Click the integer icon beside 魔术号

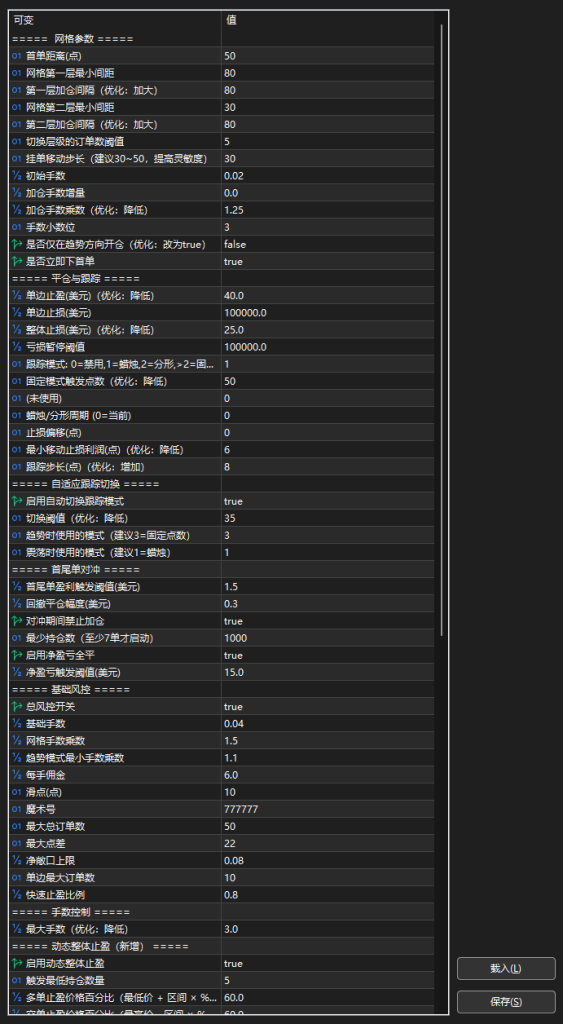[17, 809]
